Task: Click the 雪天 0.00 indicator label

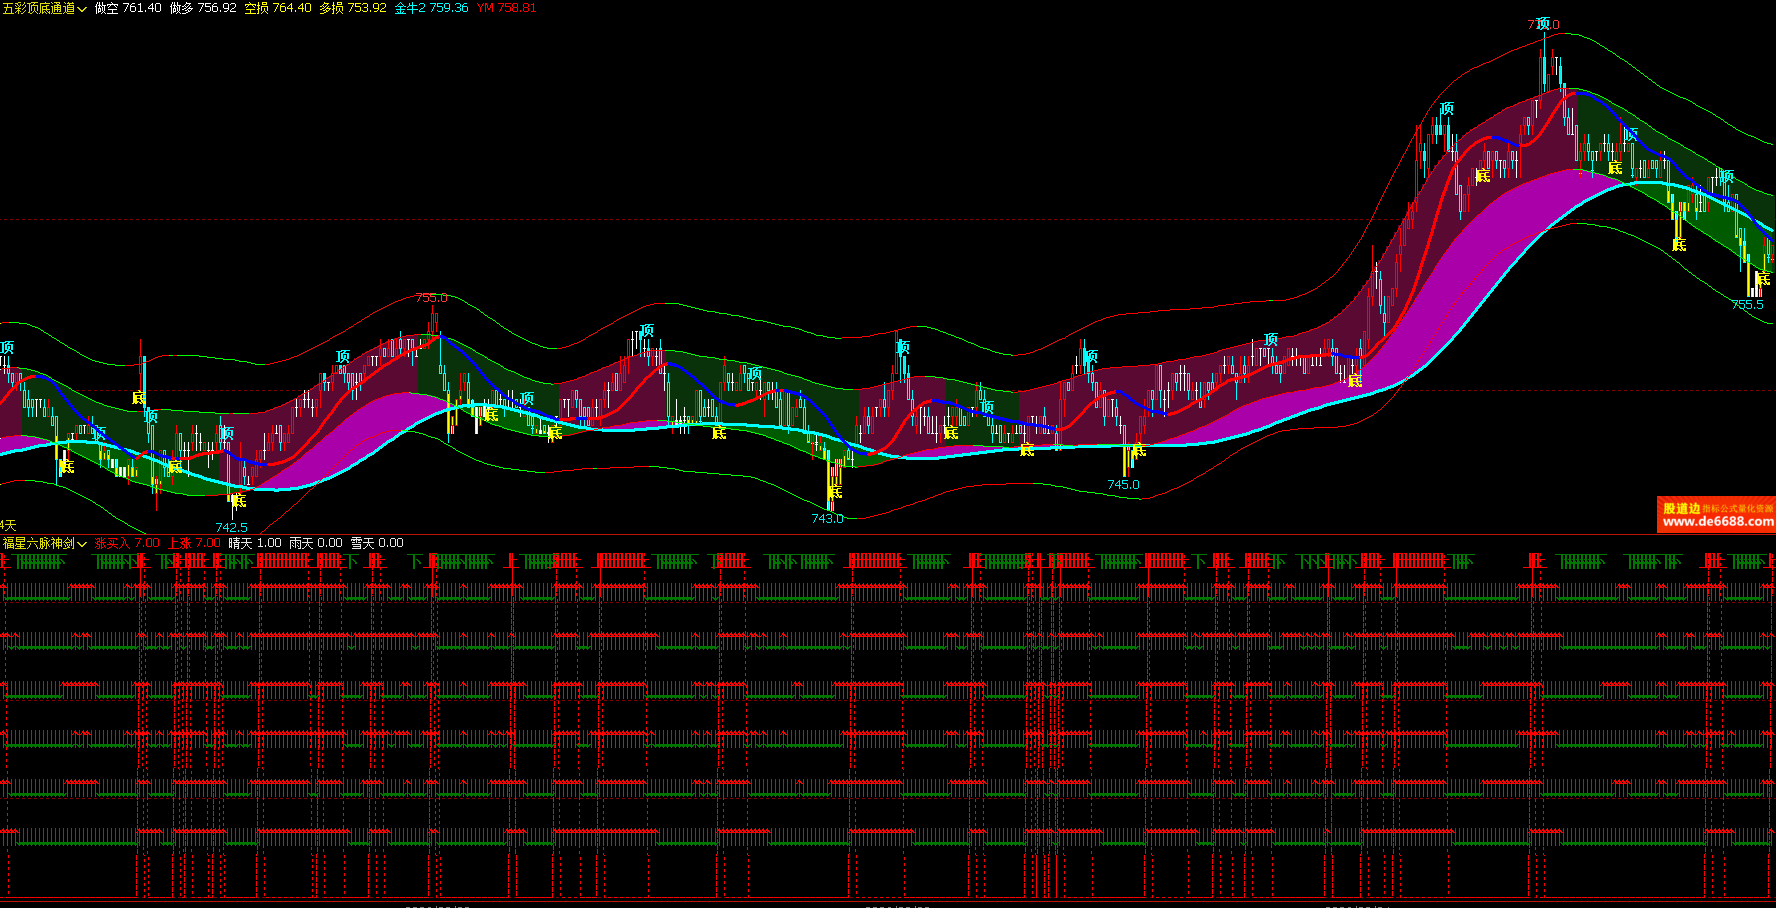Action: tap(377, 543)
